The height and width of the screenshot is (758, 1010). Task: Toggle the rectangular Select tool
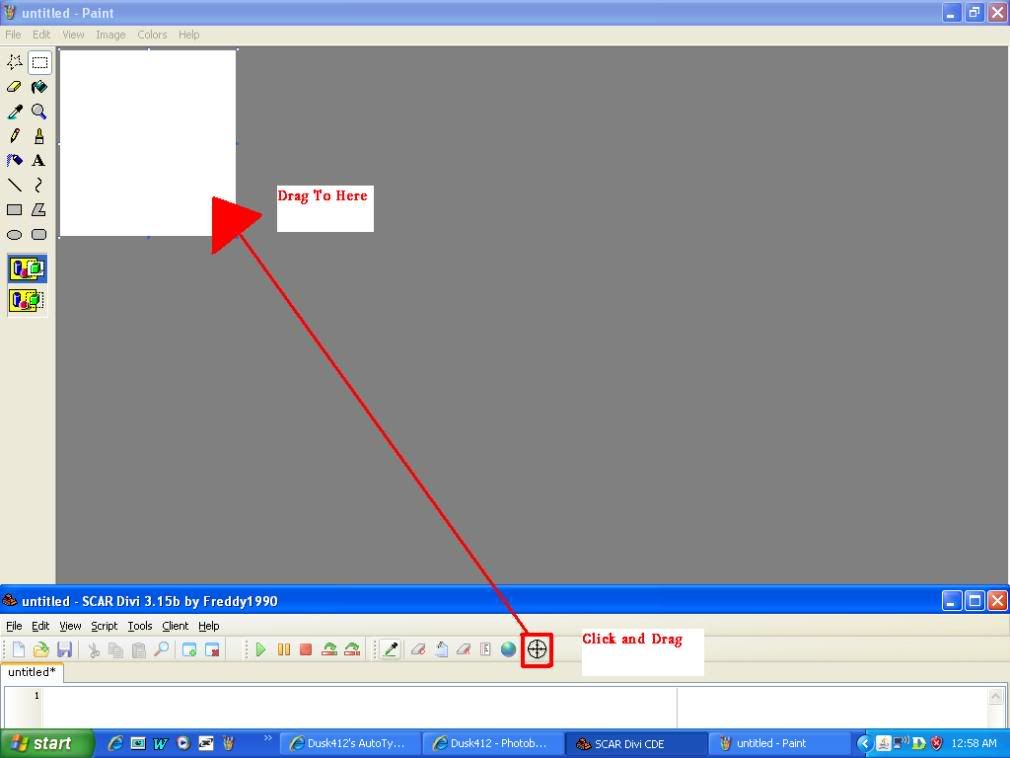click(39, 62)
